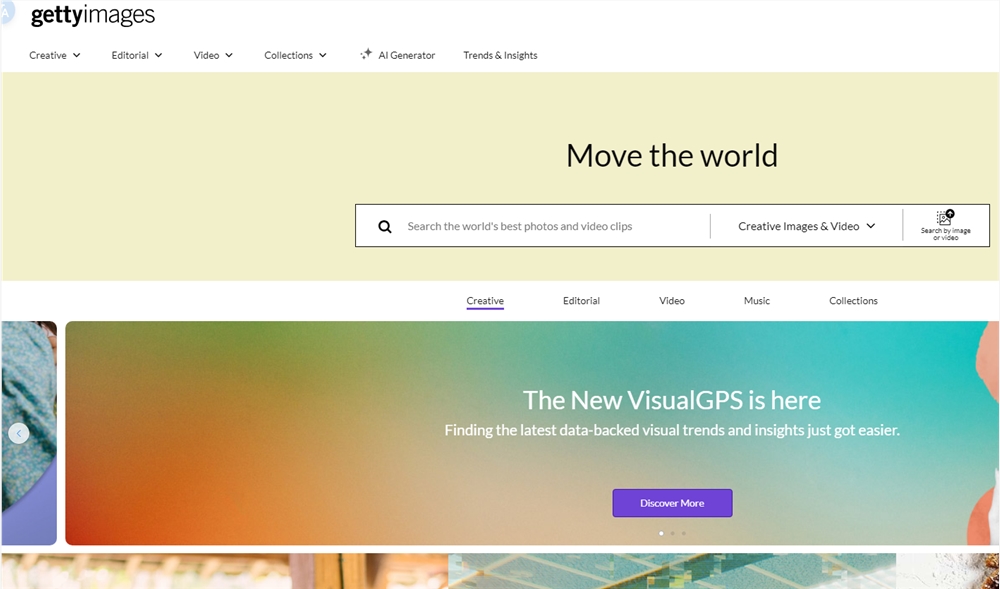Open the Video dropdown in top navigation
Viewport: 1000px width, 589px height.
pyautogui.click(x=213, y=56)
